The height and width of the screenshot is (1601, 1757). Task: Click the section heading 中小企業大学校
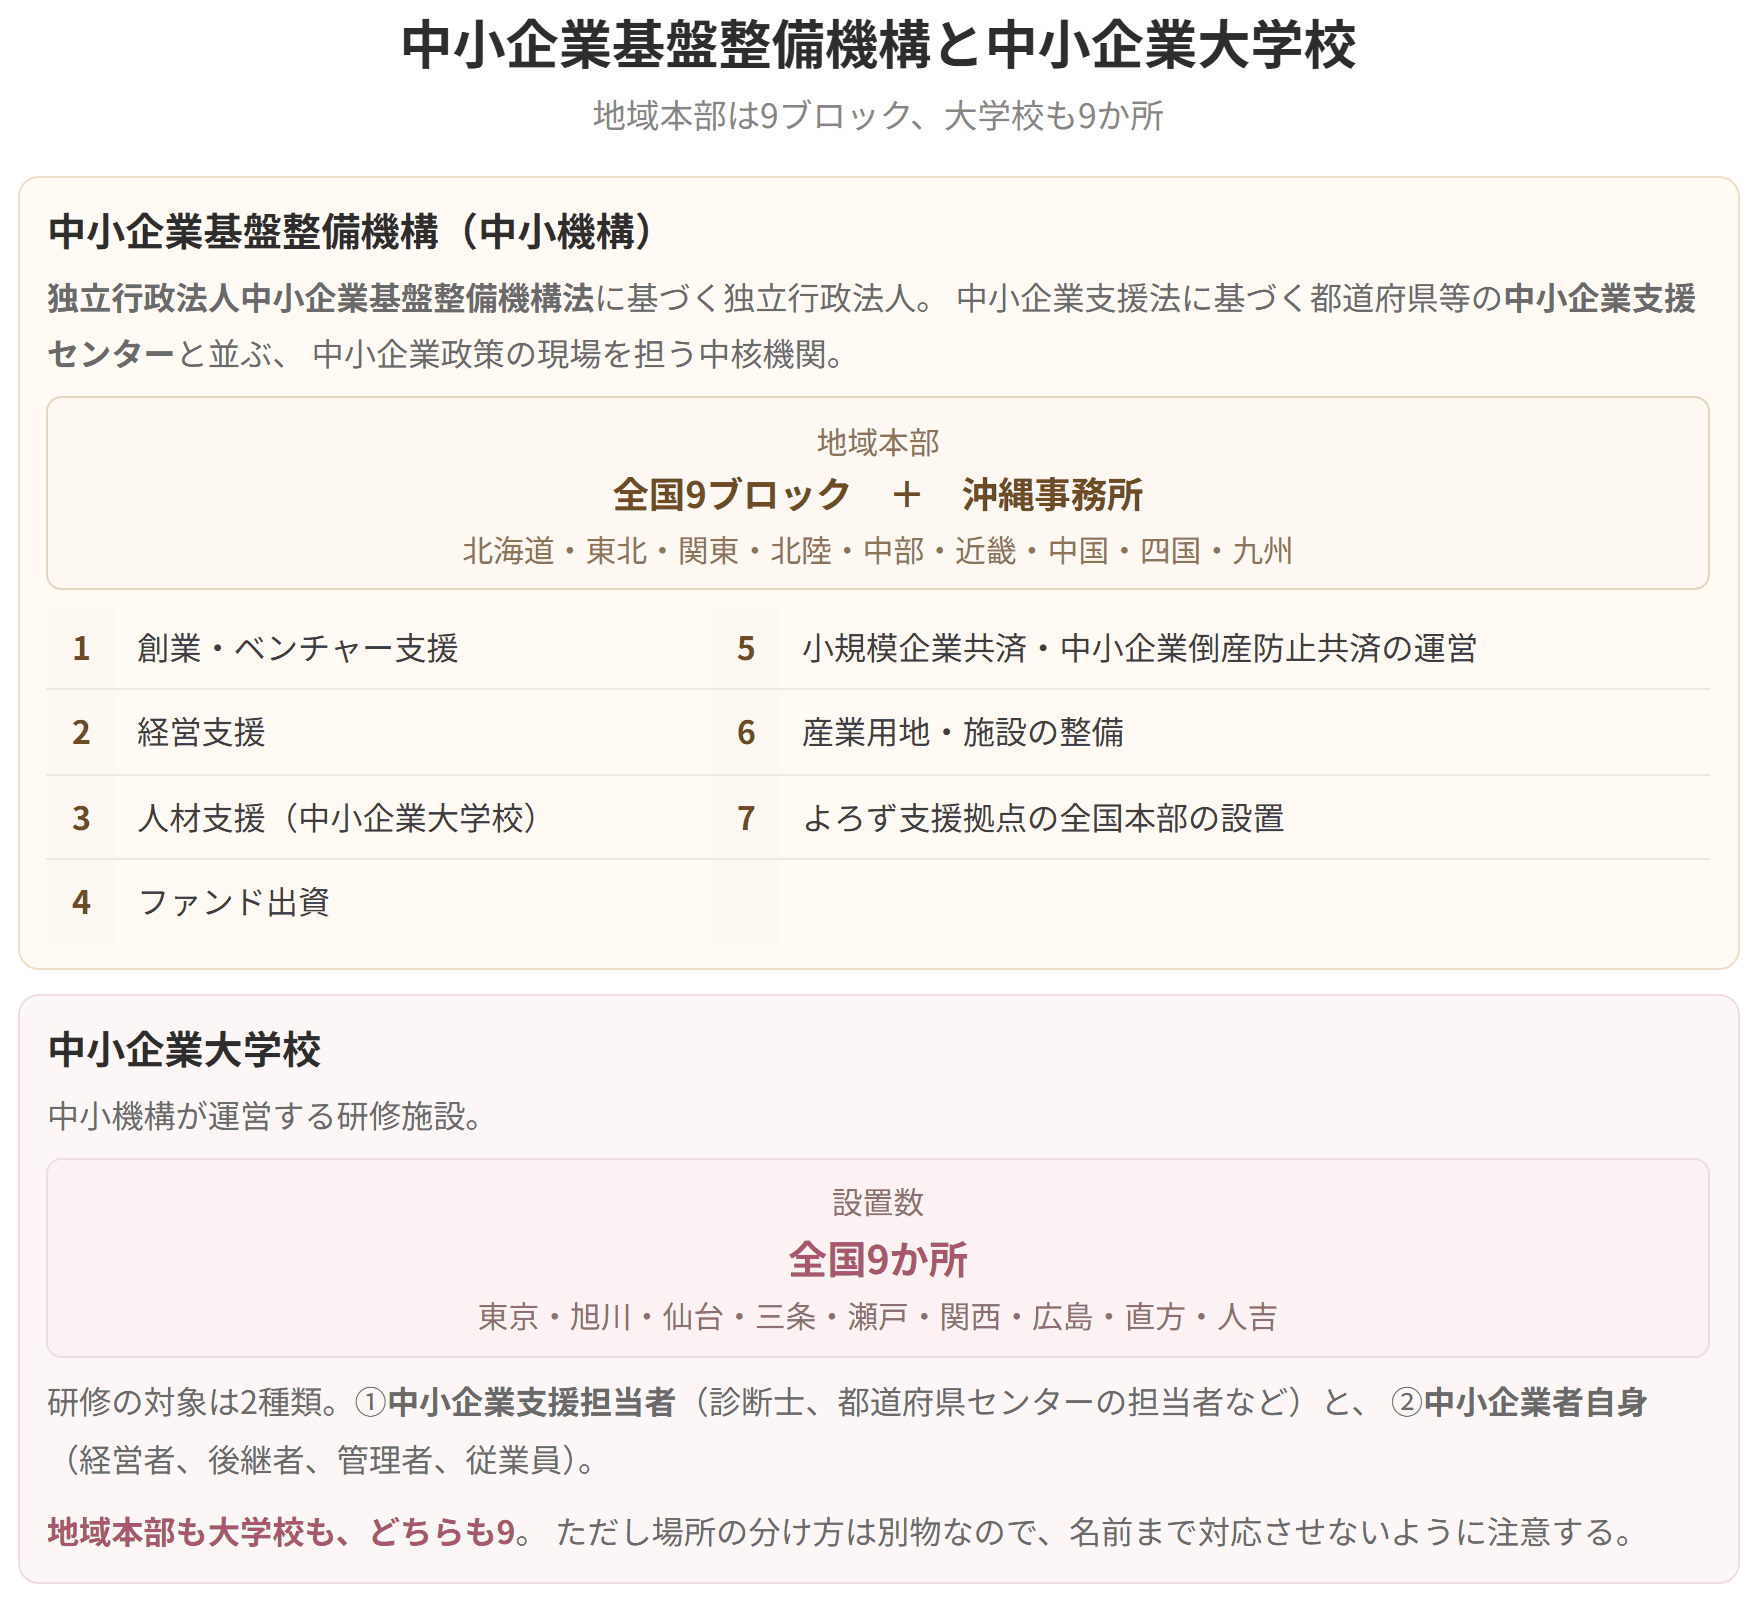coord(185,1050)
